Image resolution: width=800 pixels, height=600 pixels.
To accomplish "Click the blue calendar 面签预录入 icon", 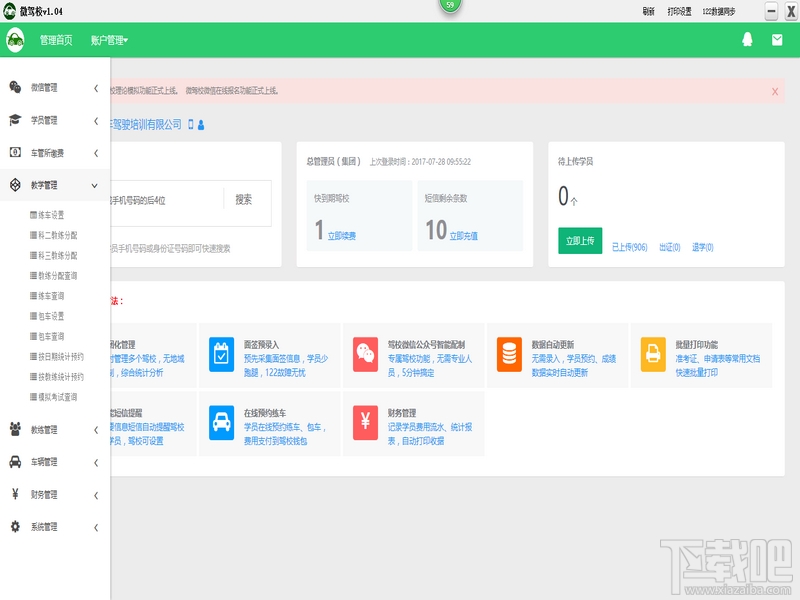I will pyautogui.click(x=221, y=354).
